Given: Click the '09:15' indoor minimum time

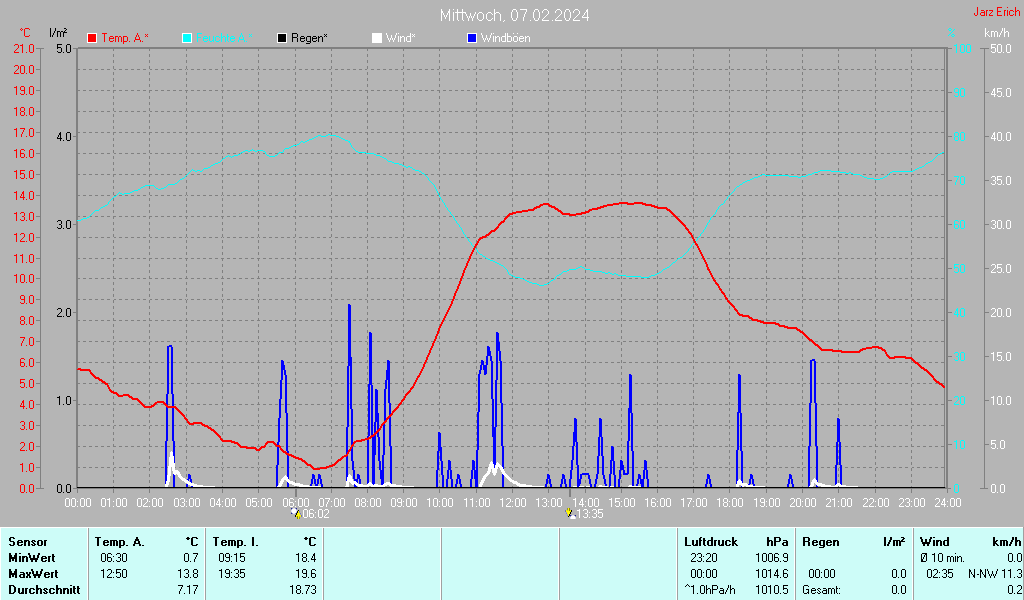Looking at the screenshot, I should [232, 558].
